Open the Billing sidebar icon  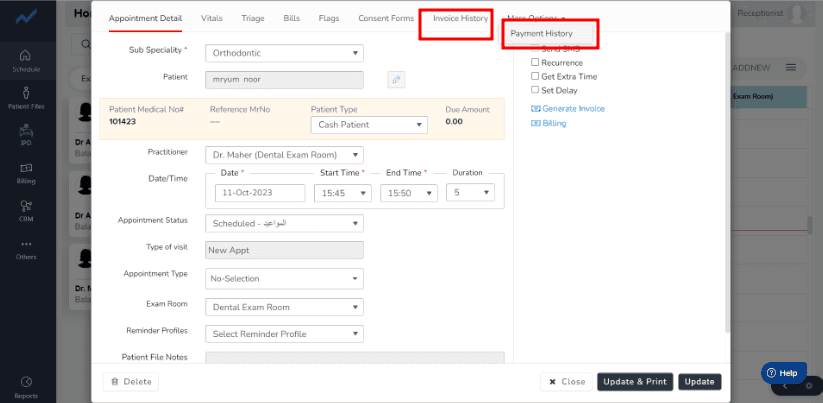pos(26,168)
